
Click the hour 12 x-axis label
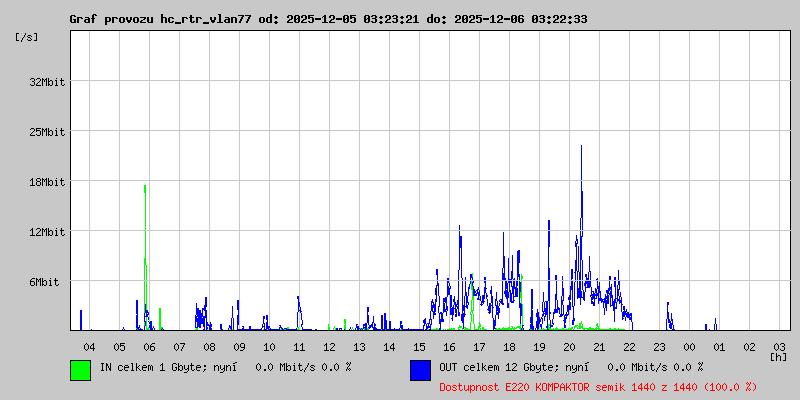tap(329, 345)
